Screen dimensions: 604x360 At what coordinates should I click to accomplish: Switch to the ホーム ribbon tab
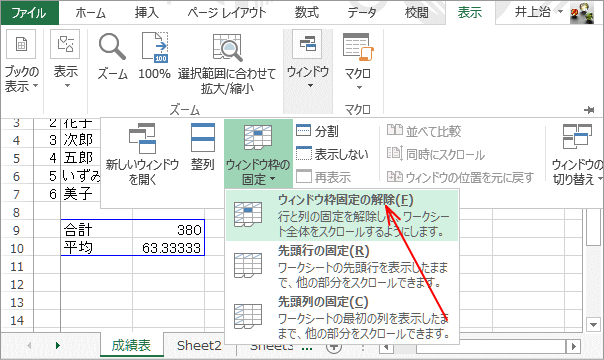(x=91, y=13)
